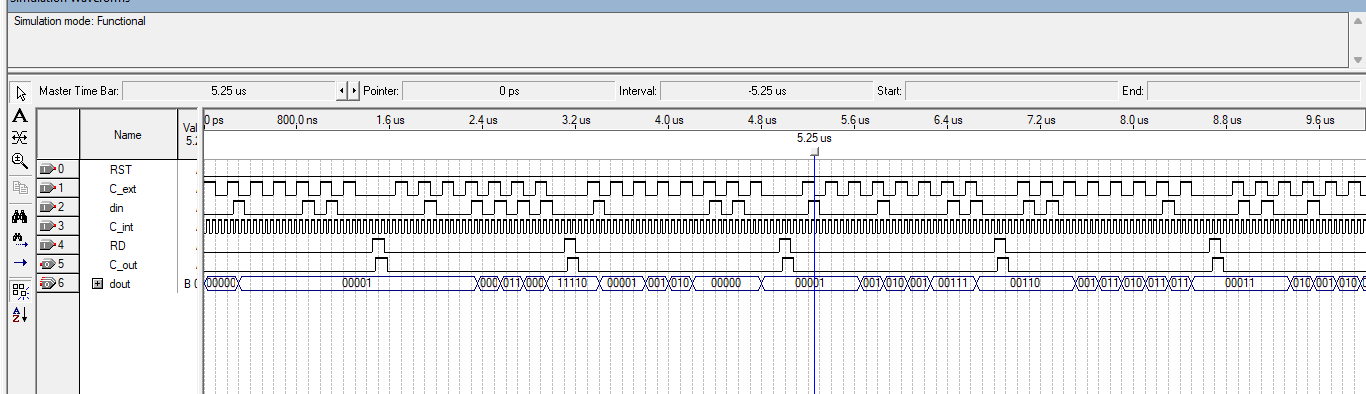This screenshot has height=394, width=1366.
Task: Click the scrollbar down arrow in simulation mode box
Action: 1358,60
